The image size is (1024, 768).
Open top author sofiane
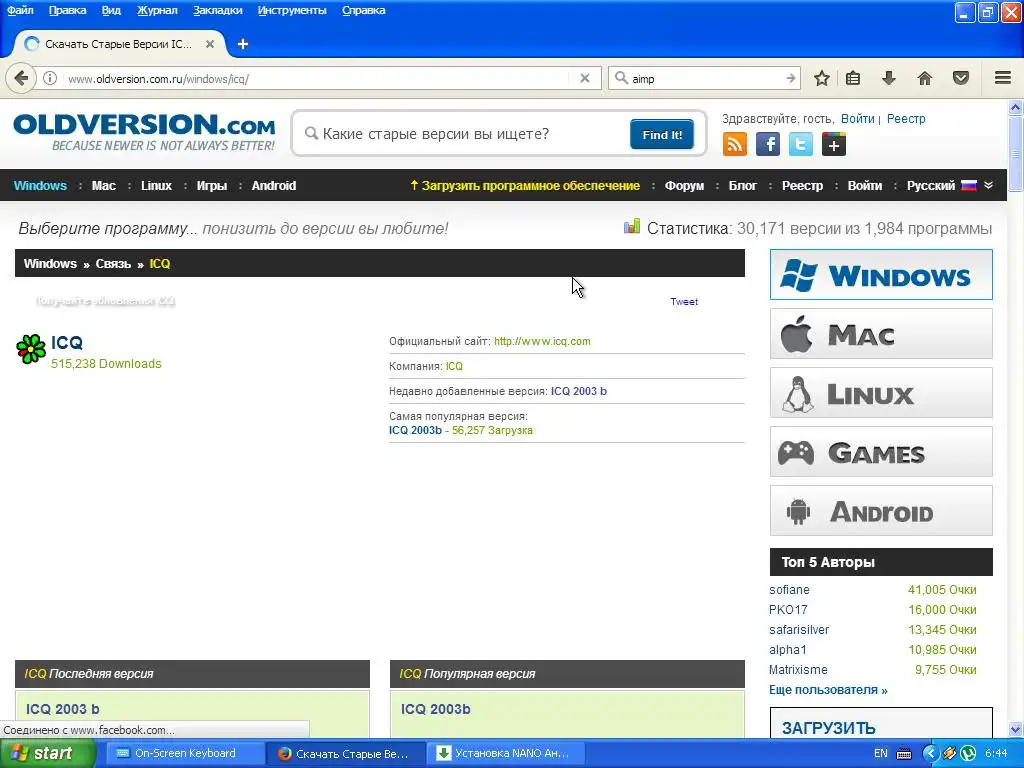click(x=789, y=590)
